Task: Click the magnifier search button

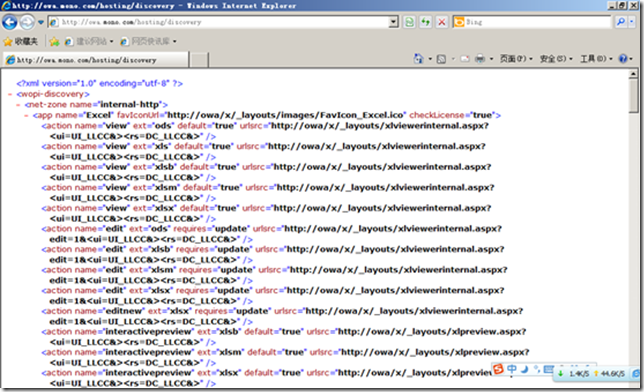Action: point(621,22)
